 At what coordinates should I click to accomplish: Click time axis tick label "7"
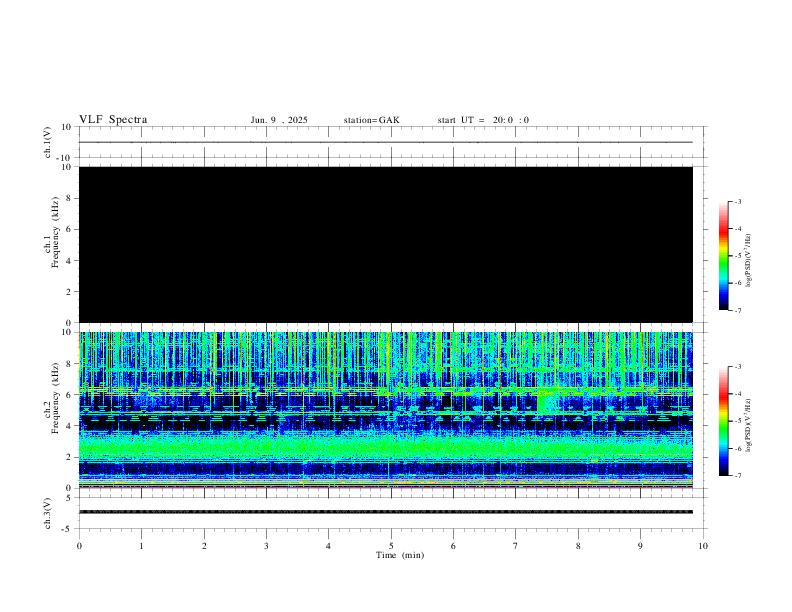coord(516,546)
